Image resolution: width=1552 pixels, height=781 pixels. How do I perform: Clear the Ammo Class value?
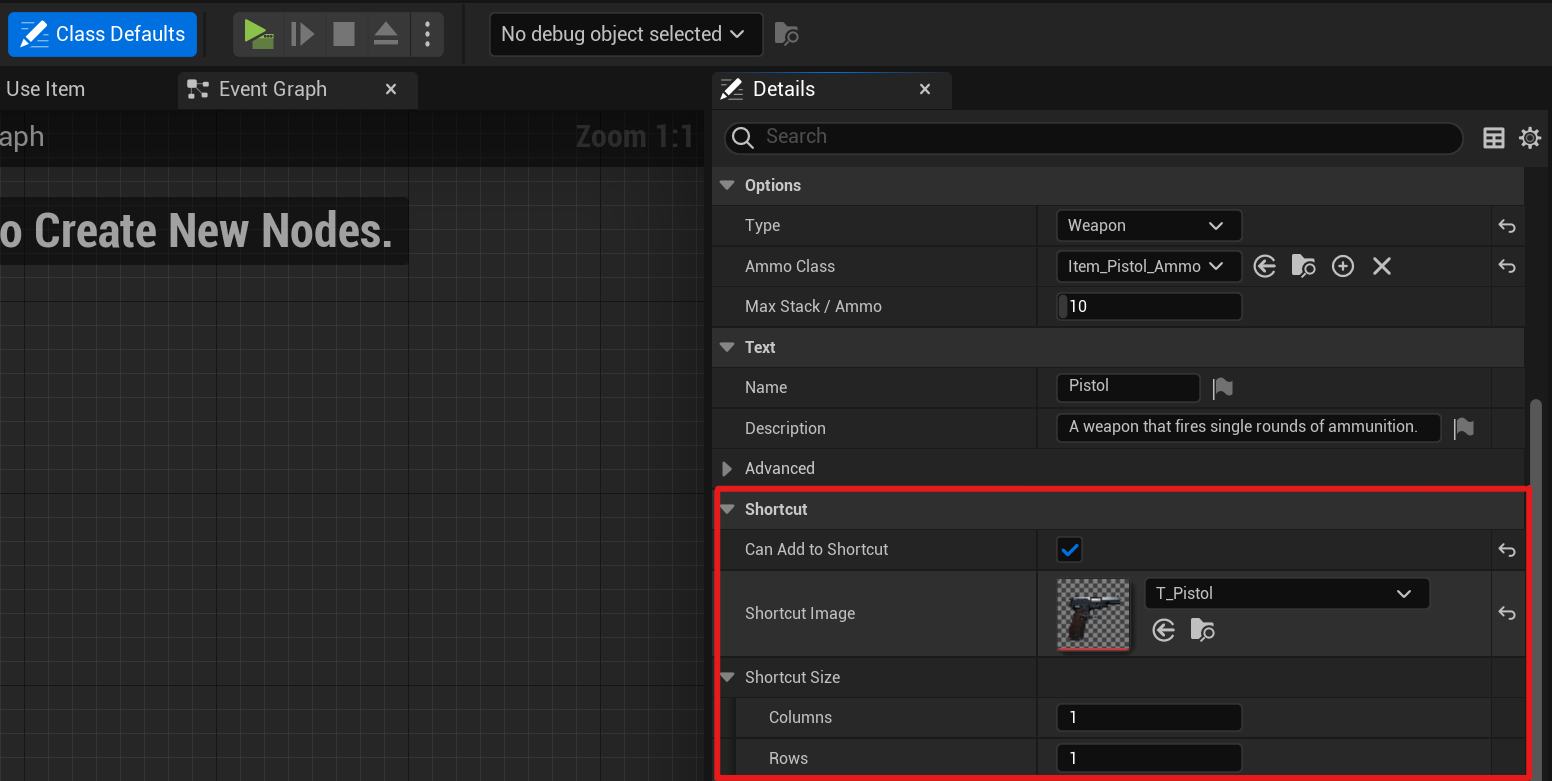(1382, 266)
